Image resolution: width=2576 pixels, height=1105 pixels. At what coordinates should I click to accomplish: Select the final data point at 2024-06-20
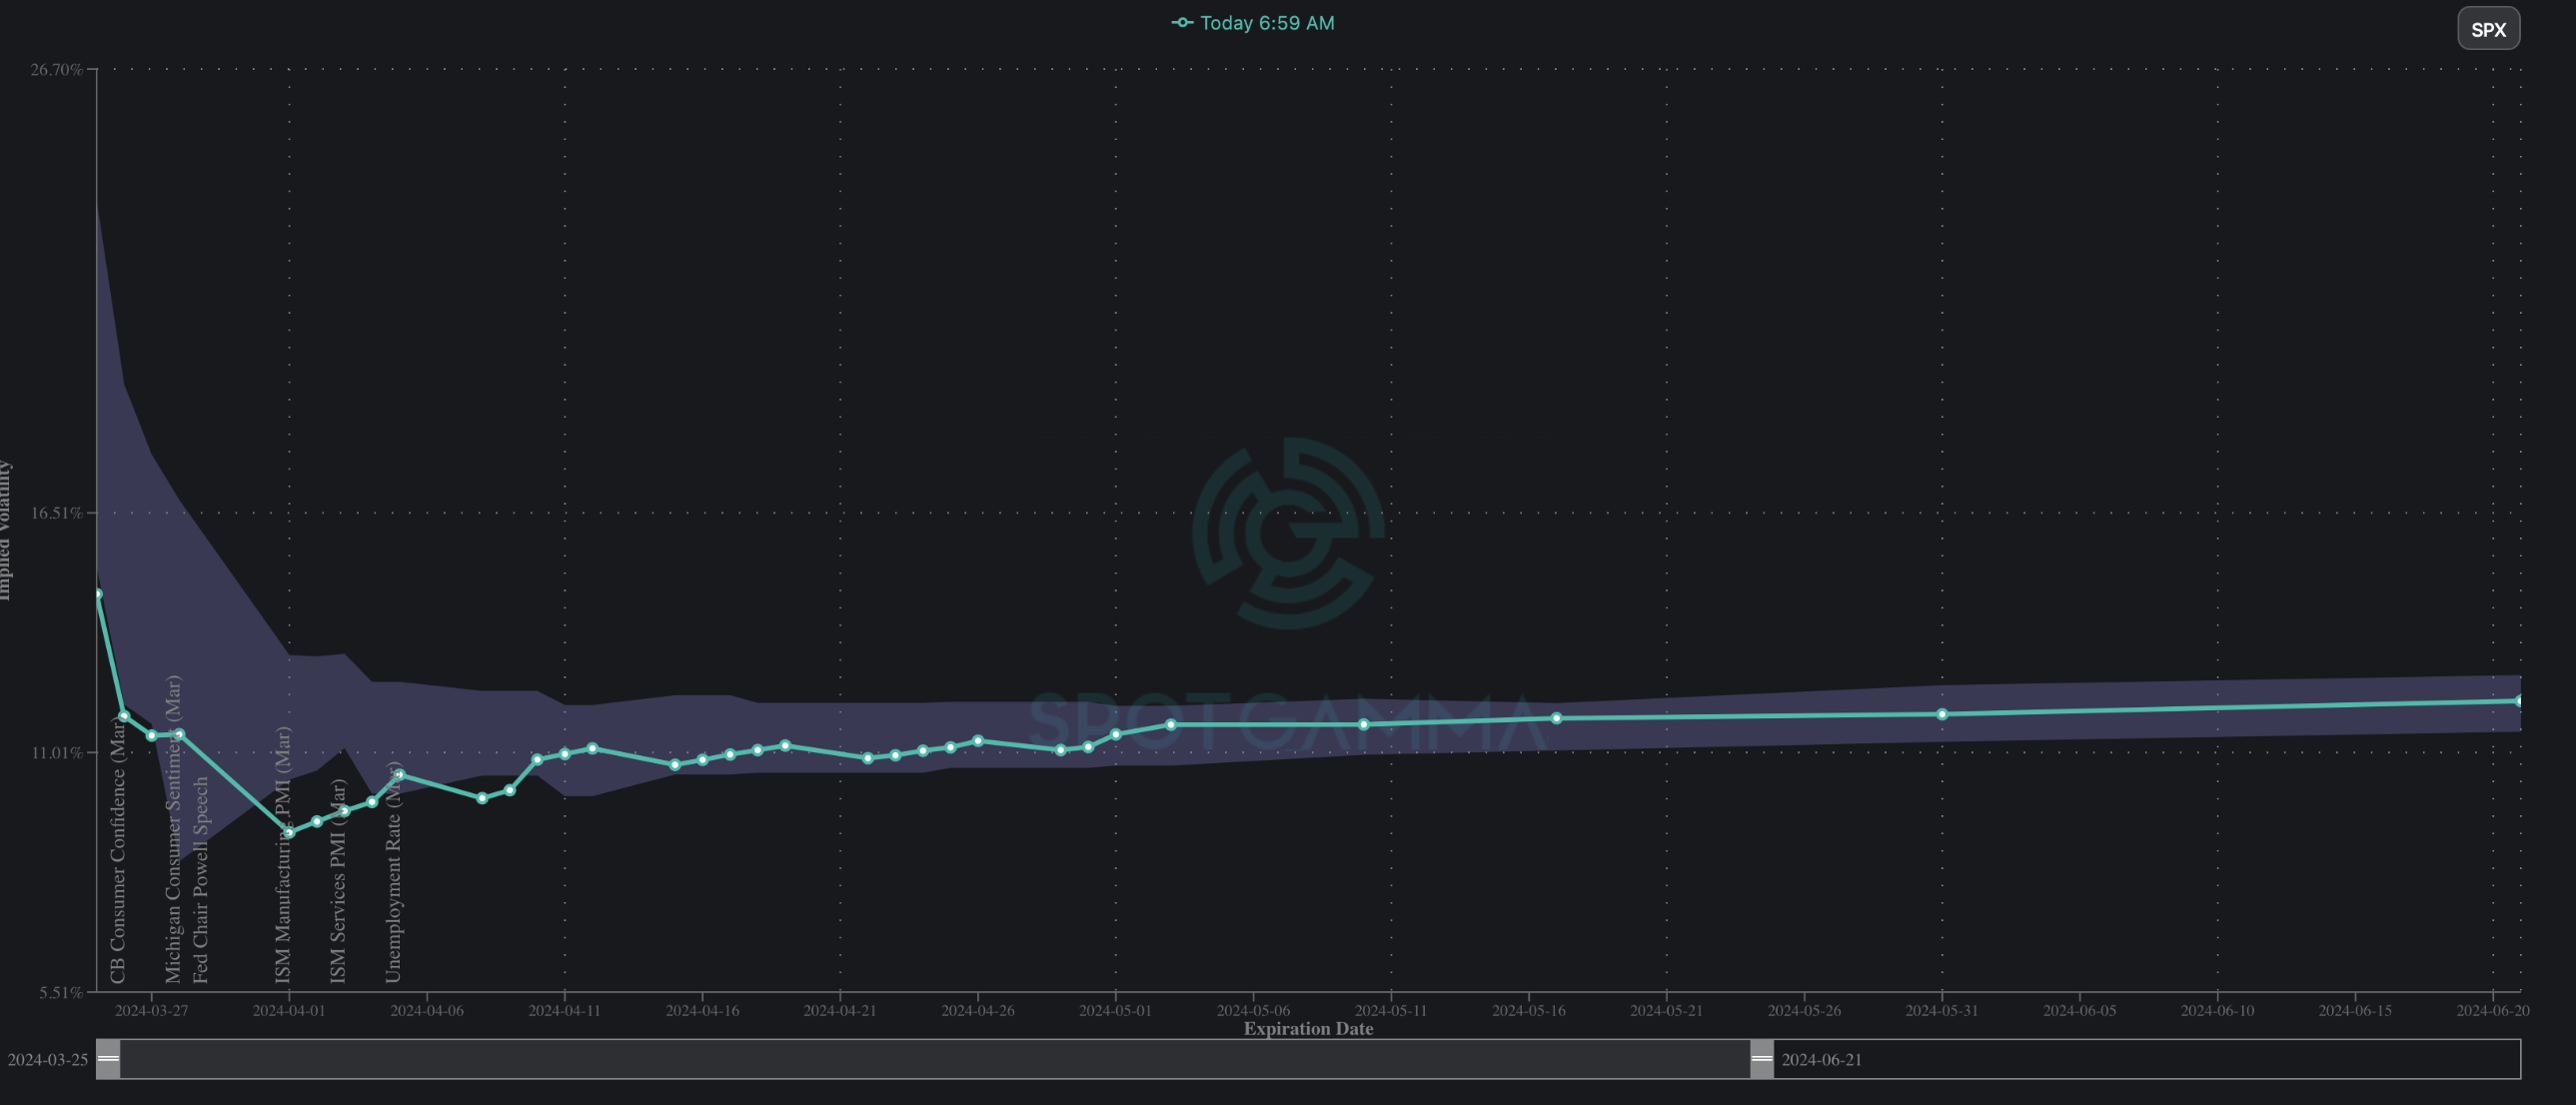[2518, 701]
